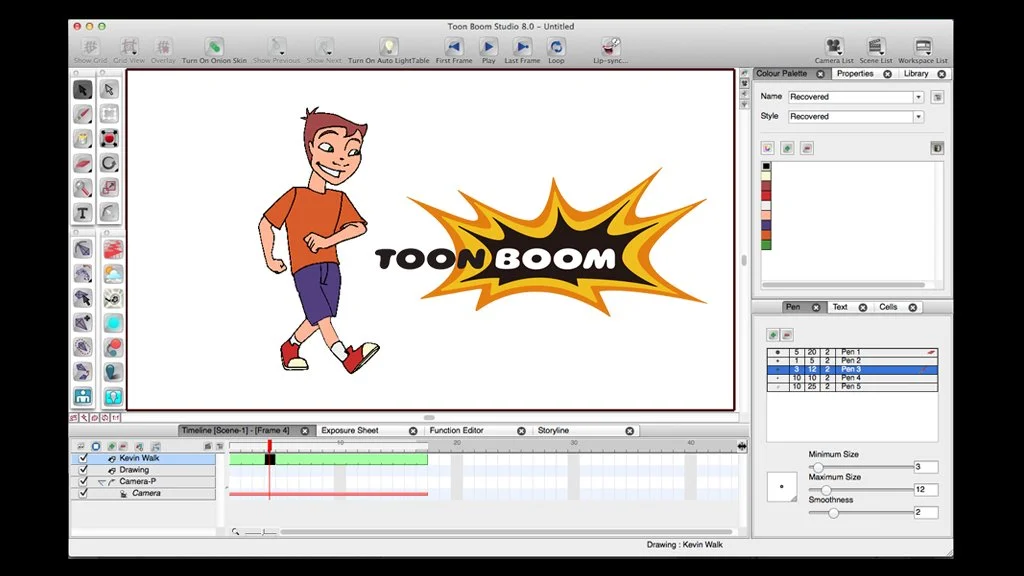This screenshot has height=576, width=1024.
Task: Click the red timeline playhead marker
Action: point(269,445)
